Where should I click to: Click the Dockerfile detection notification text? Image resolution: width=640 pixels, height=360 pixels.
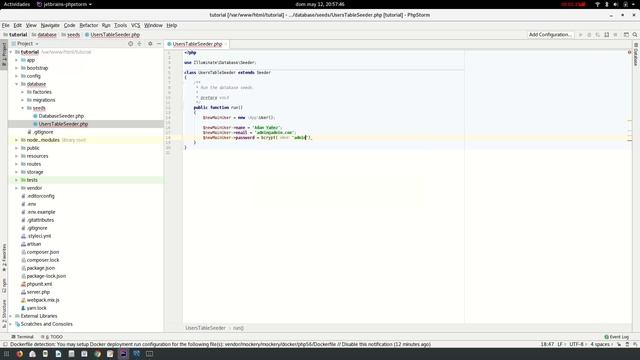point(220,344)
